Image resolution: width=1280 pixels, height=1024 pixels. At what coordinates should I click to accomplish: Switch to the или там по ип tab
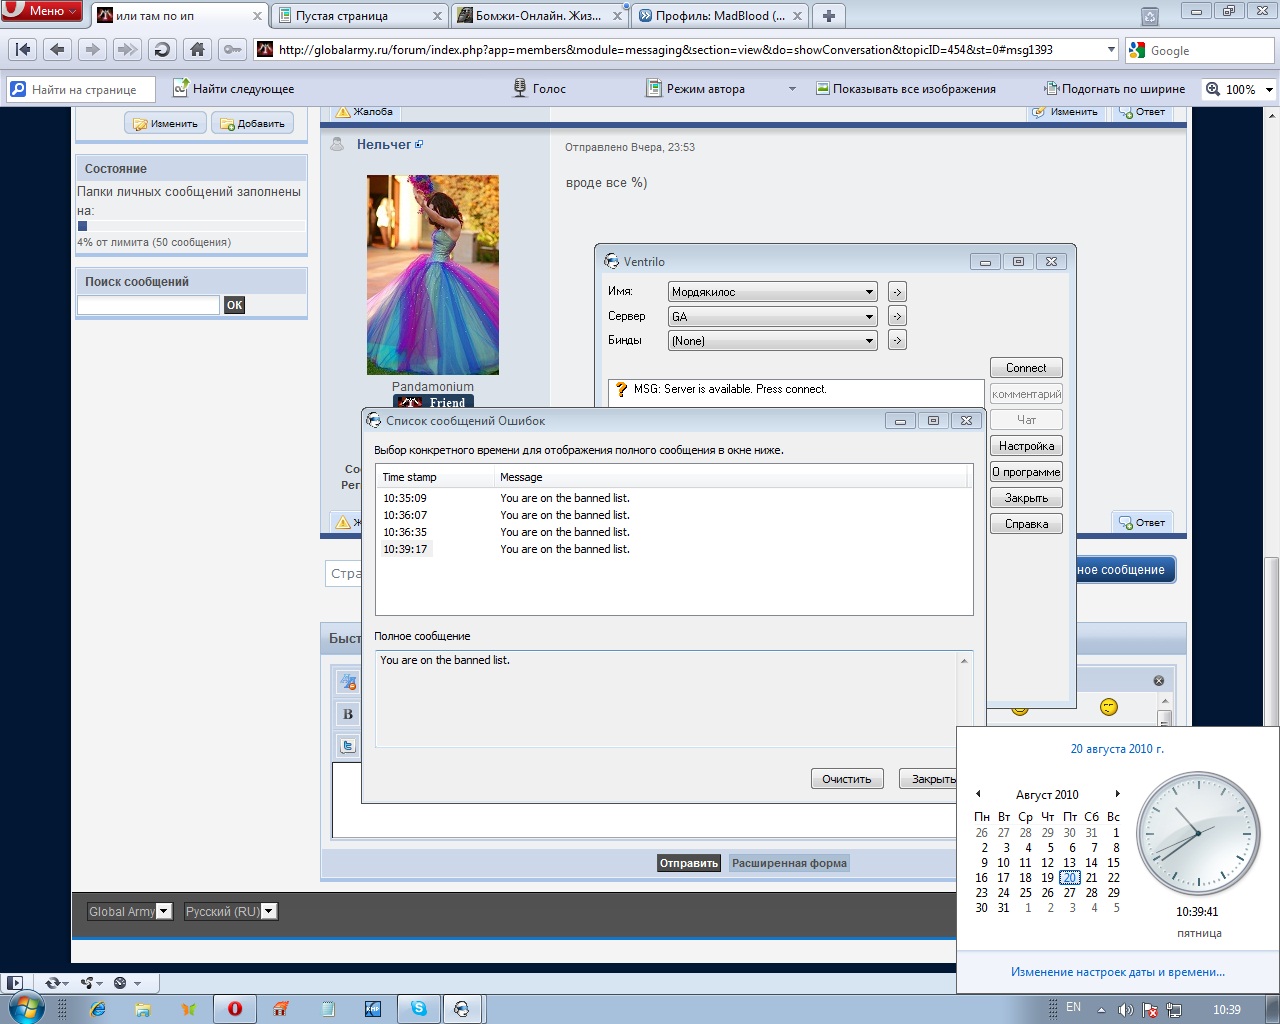click(x=180, y=16)
